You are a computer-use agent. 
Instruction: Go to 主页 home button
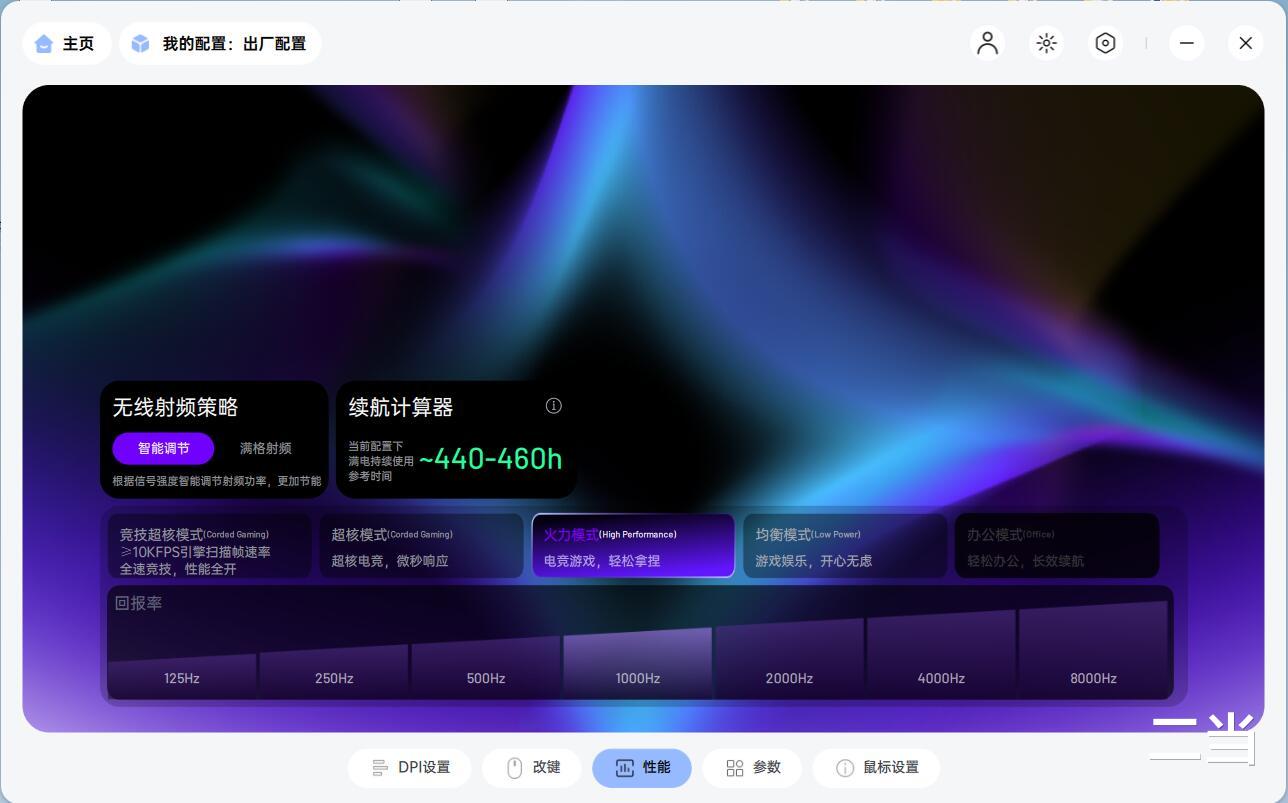point(67,44)
